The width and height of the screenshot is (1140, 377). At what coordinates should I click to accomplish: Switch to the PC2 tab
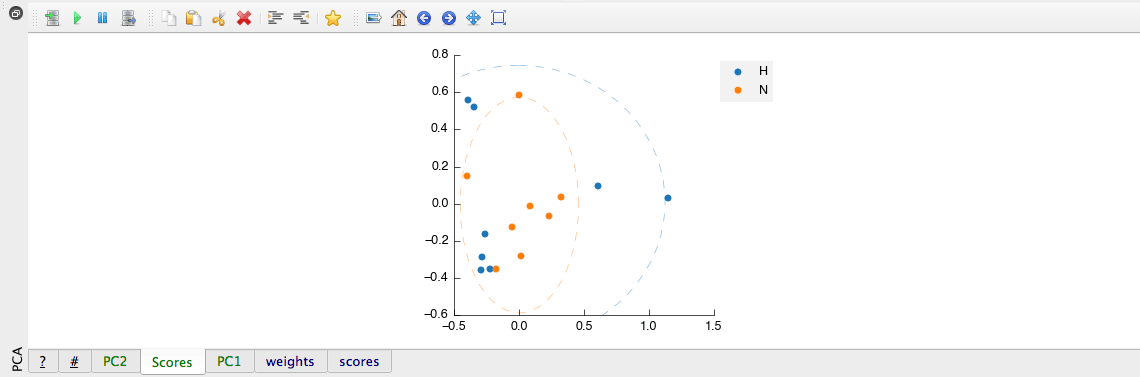(x=115, y=361)
